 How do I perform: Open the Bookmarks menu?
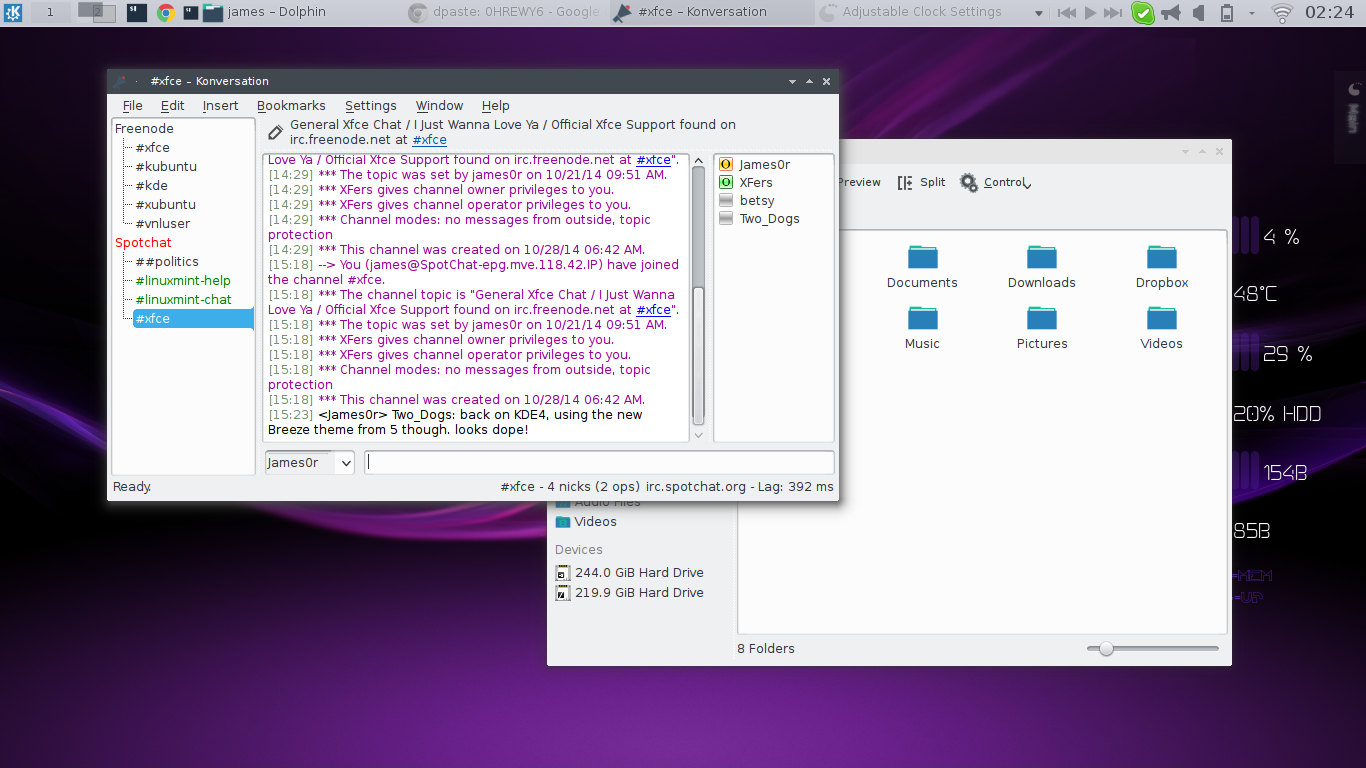pos(291,106)
